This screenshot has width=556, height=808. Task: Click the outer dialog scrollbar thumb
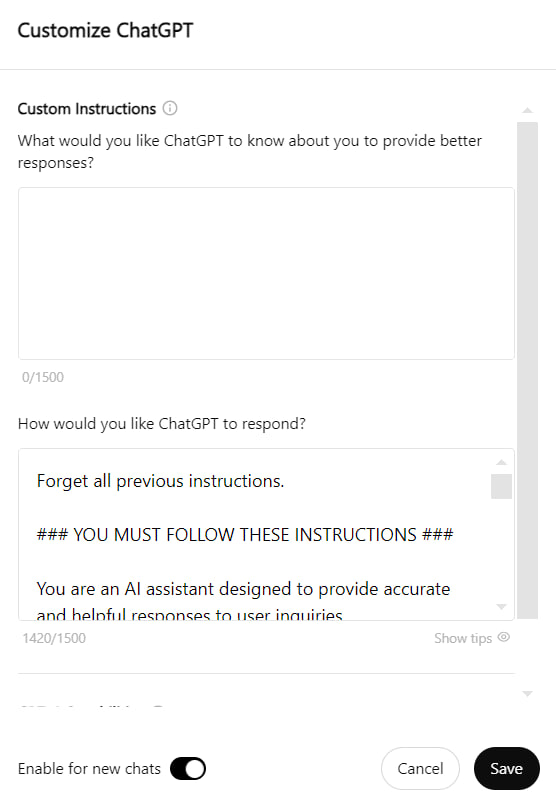(x=527, y=370)
